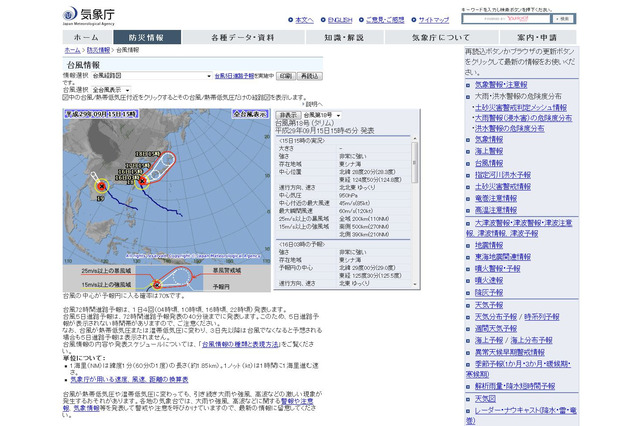Open sidebar link 土砂災害警戒判定メッシュ情報
640x426 pixels.
coord(521,107)
